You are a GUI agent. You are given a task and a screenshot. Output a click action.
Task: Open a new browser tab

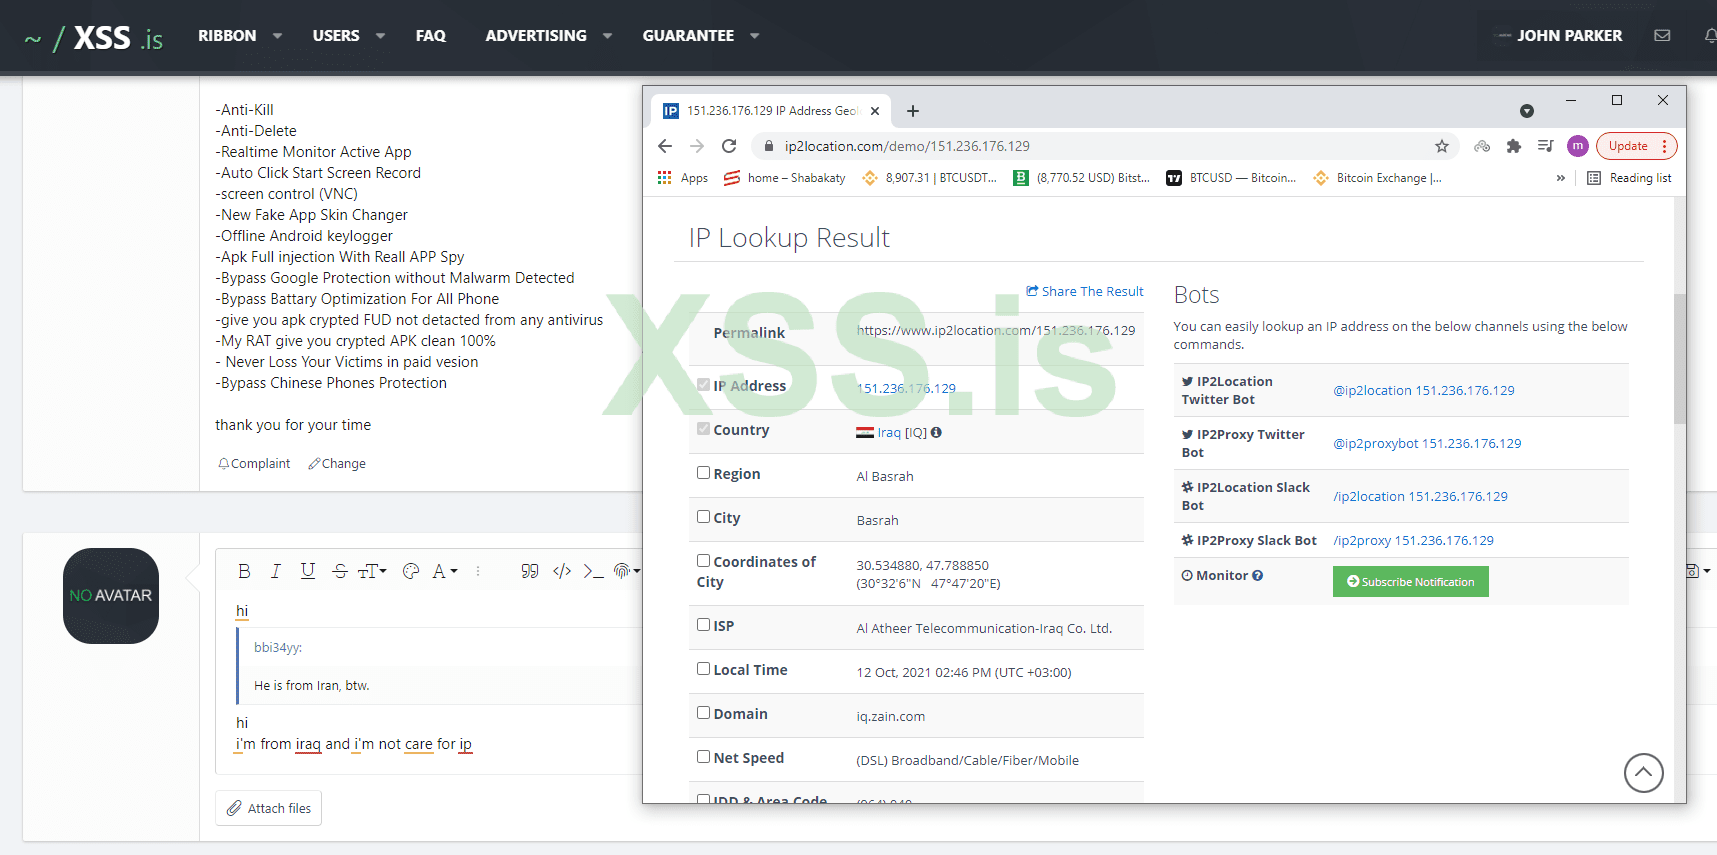pos(913,111)
